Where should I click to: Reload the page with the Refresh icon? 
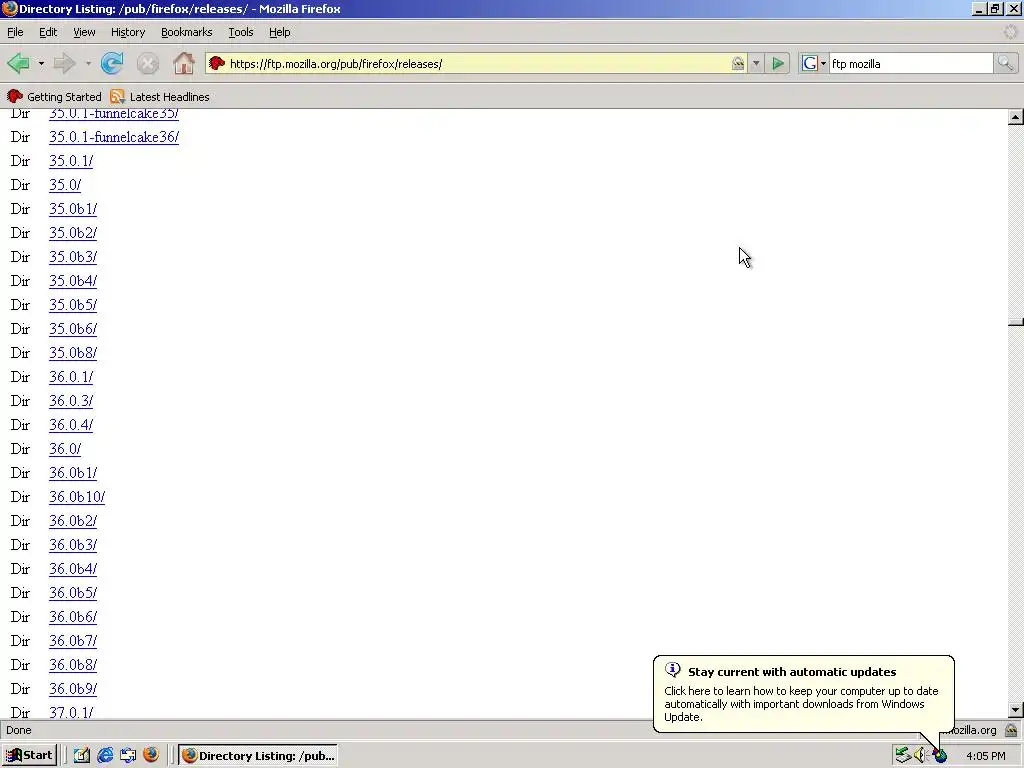coord(112,63)
